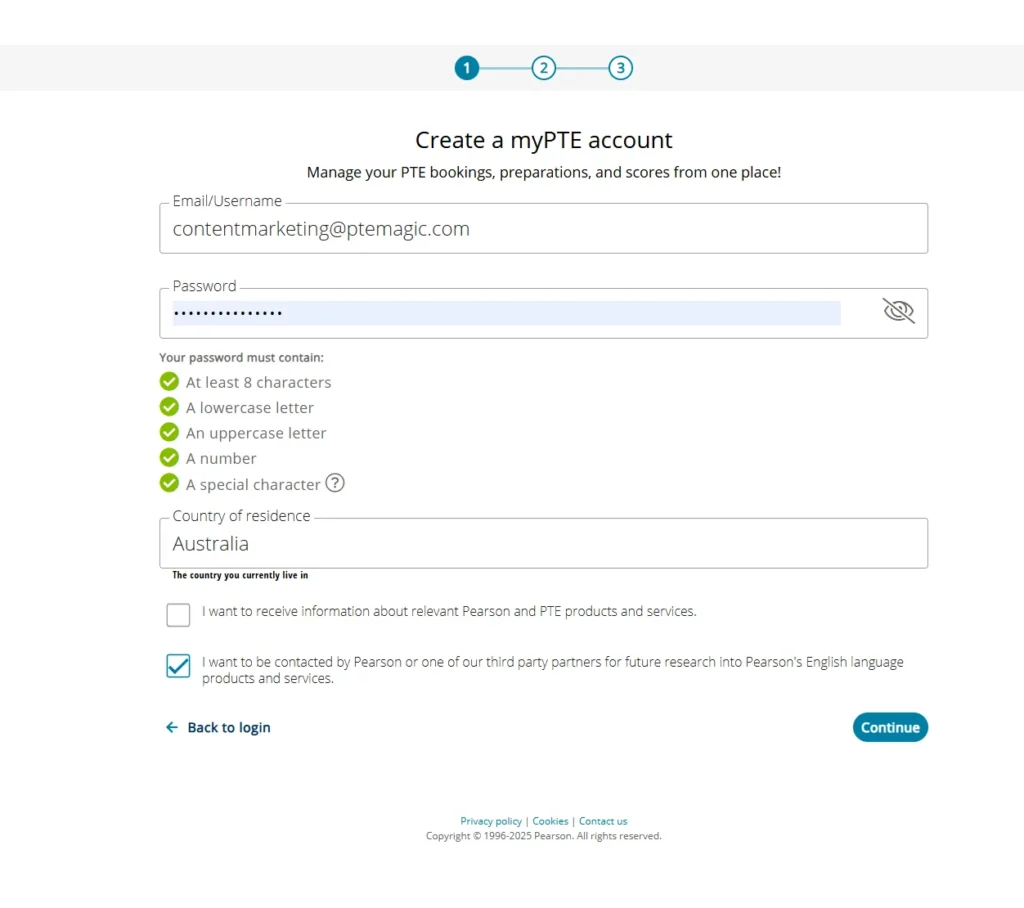Click the Contact us link
1024x908 pixels.
pos(603,820)
